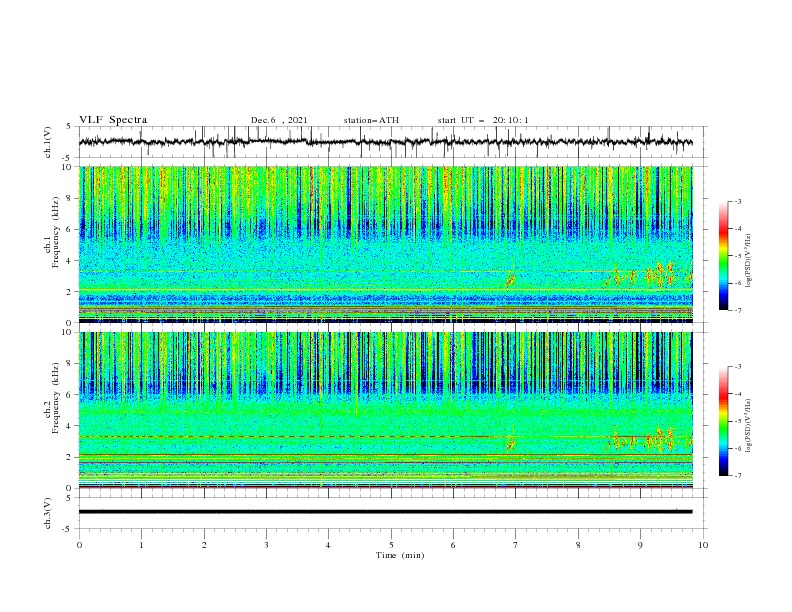
Task: Click the "5" tick on ch.1(V) axis
Action: (x=69, y=127)
